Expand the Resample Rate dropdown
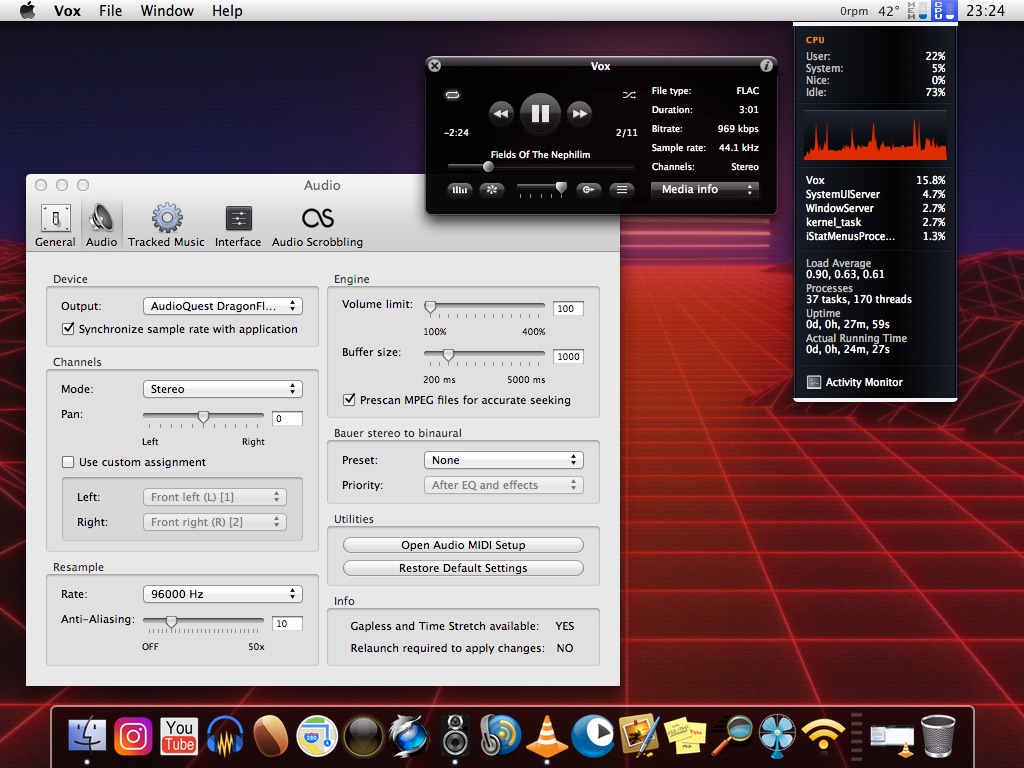1024x768 pixels. pos(222,594)
